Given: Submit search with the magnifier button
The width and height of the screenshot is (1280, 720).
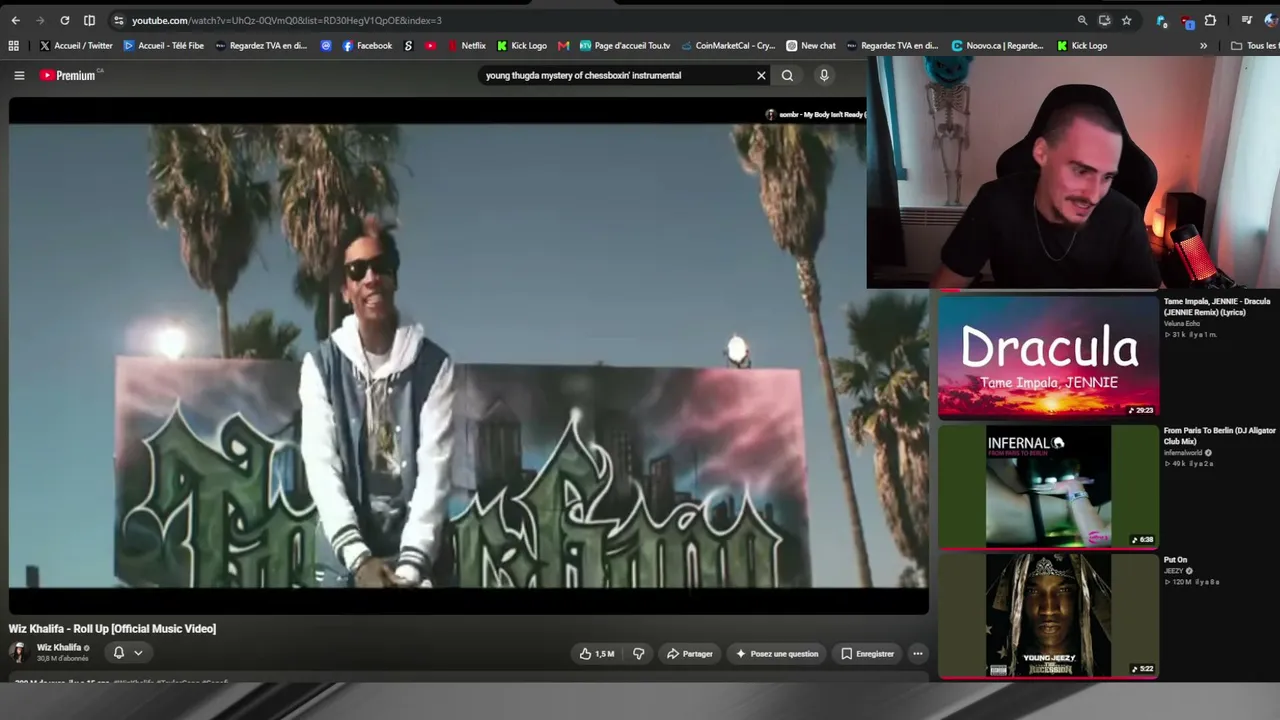Looking at the screenshot, I should pyautogui.click(x=788, y=75).
